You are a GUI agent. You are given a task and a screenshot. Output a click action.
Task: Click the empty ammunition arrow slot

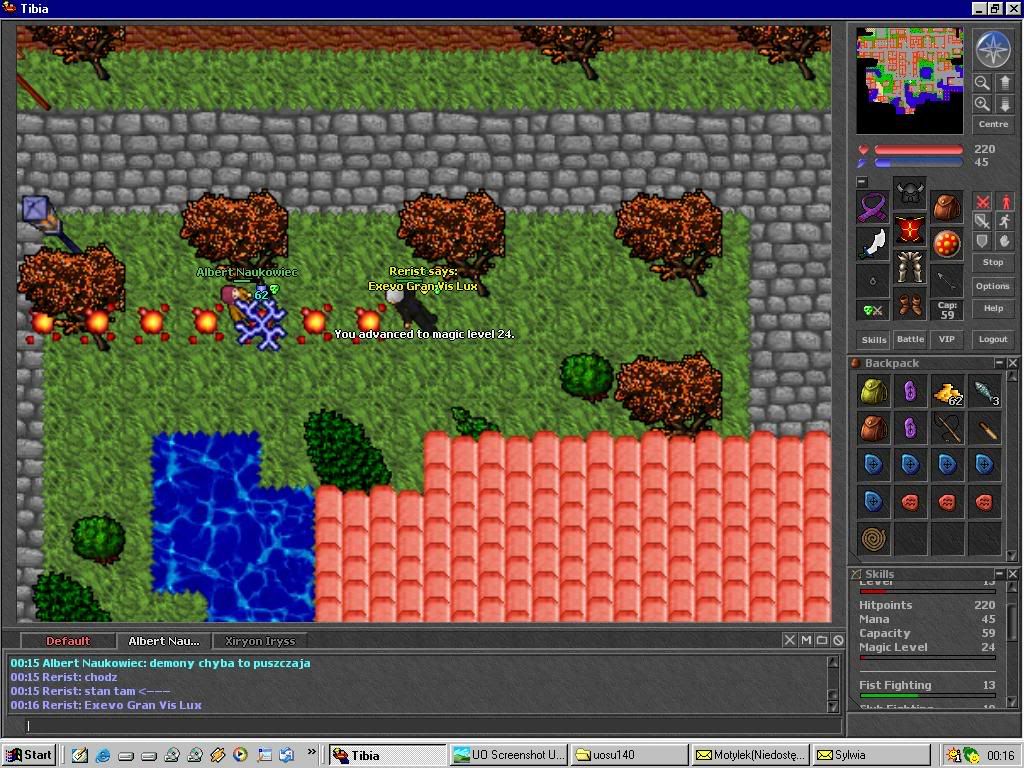[947, 281]
